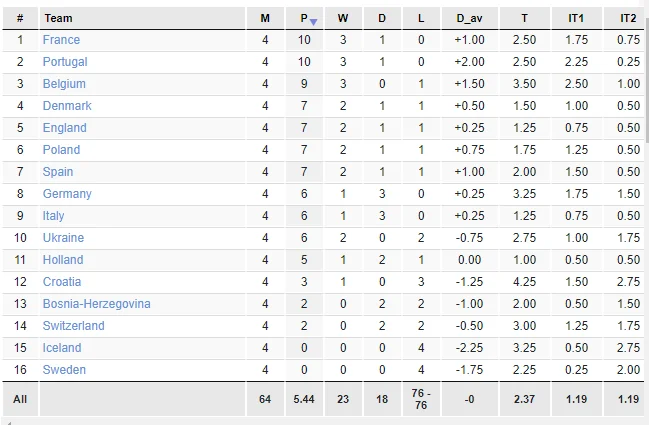
Task: Sort table by Team column header
Action: click(59, 18)
